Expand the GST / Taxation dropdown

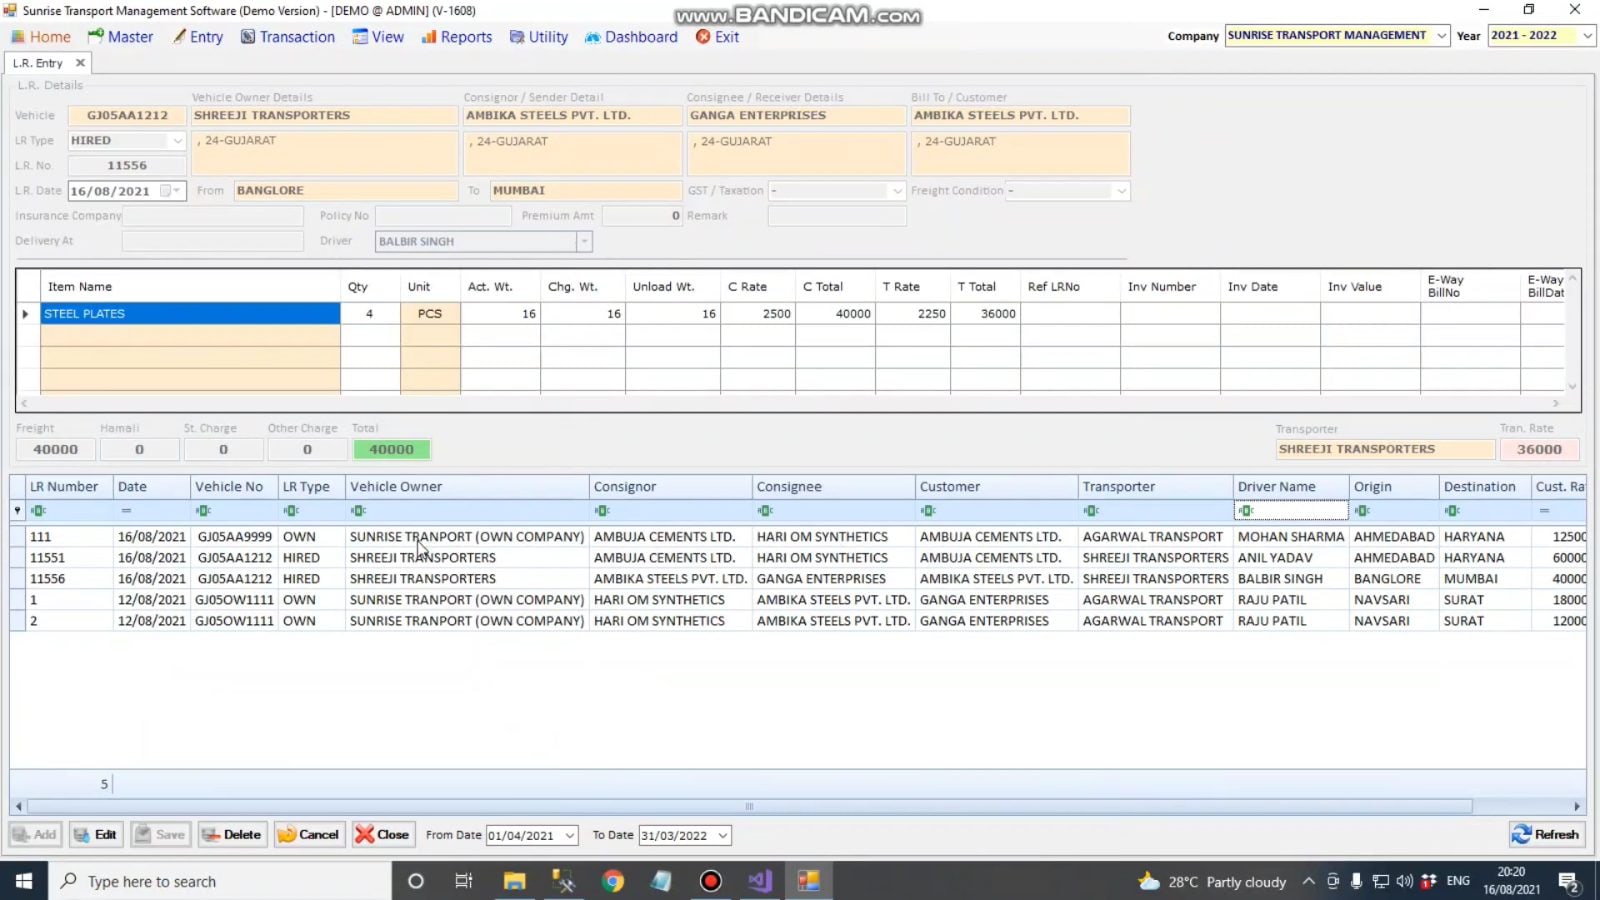897,191
